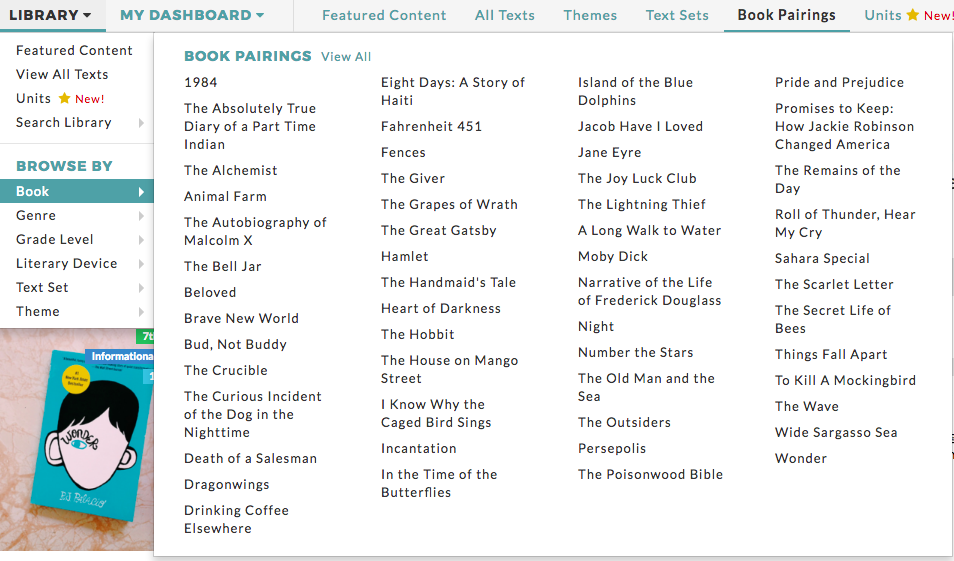Viewport: 954px width, 561px height.
Task: Open The Outsiders book pairing
Action: pyautogui.click(x=624, y=422)
